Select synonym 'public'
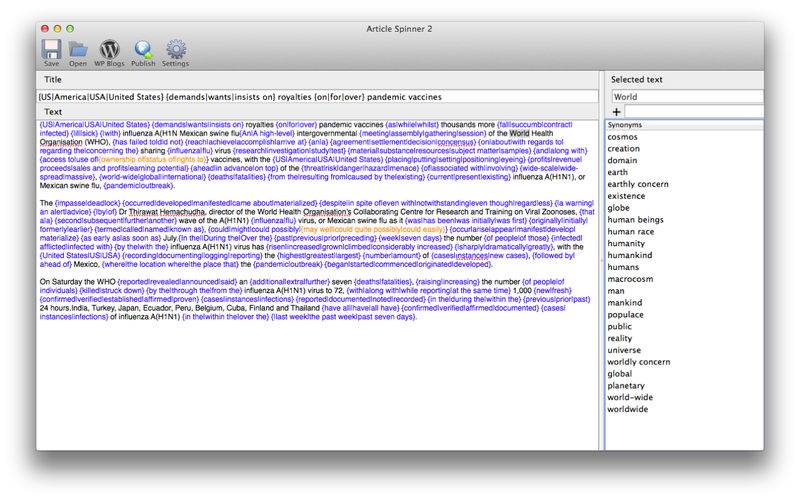Image resolution: width=800 pixels, height=500 pixels. coord(619,326)
